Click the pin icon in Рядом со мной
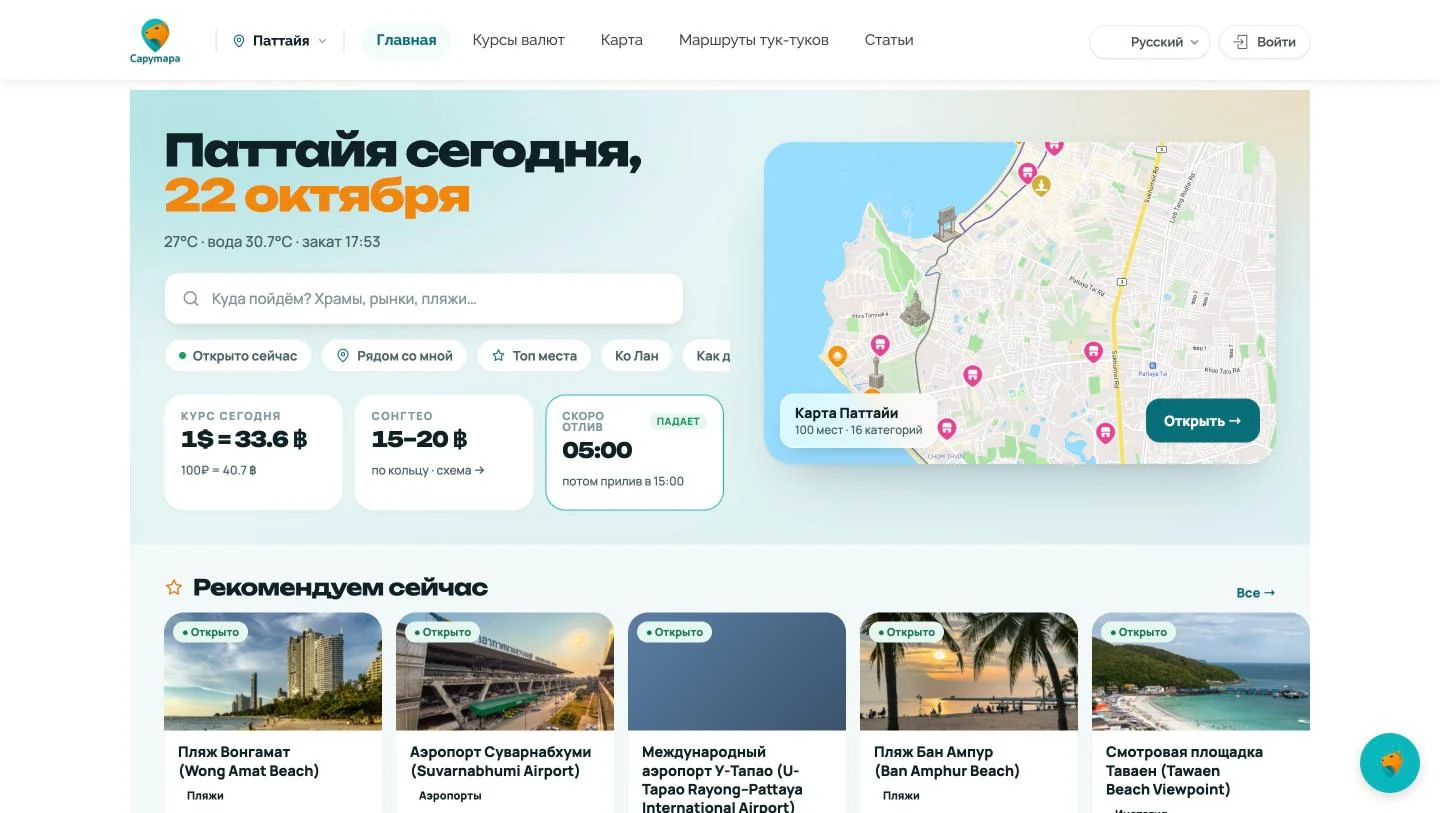This screenshot has height=813, width=1440. click(343, 356)
